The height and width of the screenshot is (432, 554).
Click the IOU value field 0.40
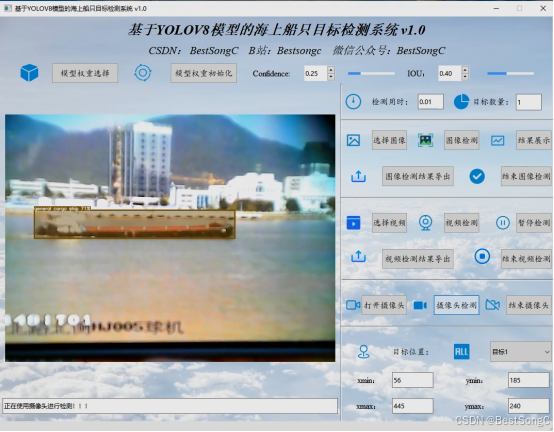[x=450, y=73]
